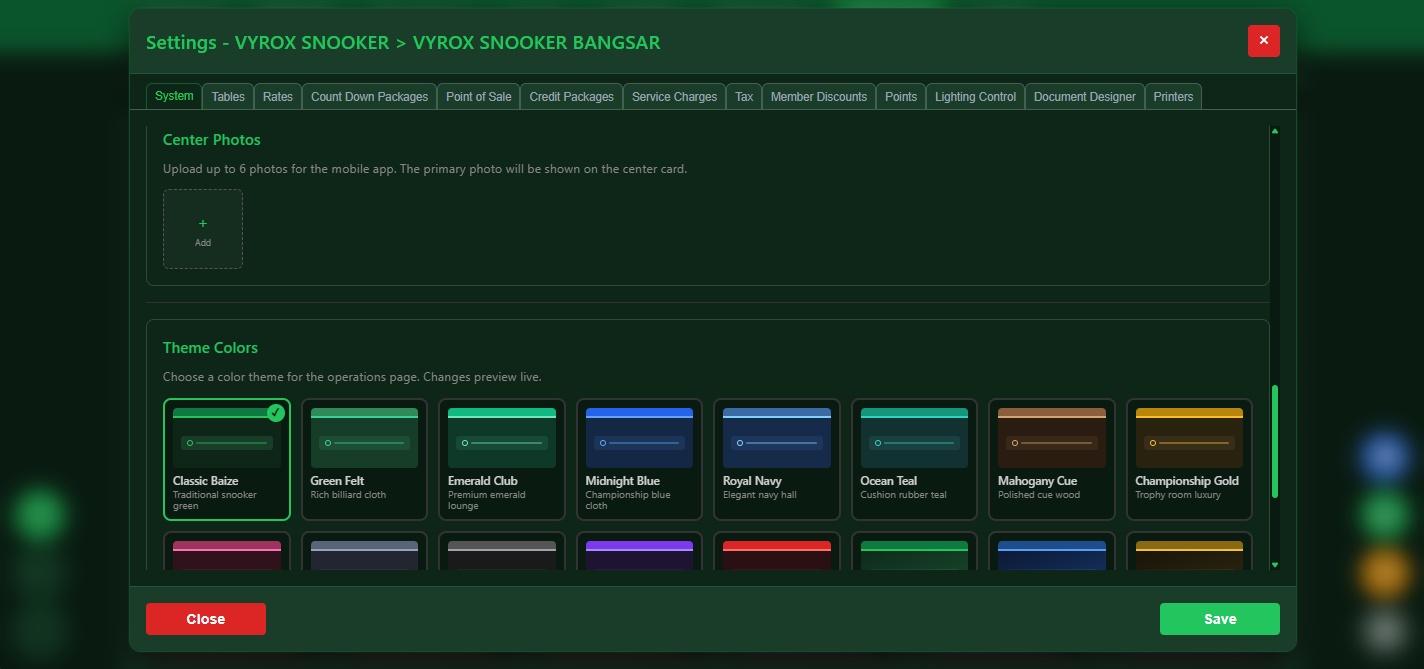Viewport: 1424px width, 669px height.
Task: Open the Lighting Control tab
Action: pos(974,96)
